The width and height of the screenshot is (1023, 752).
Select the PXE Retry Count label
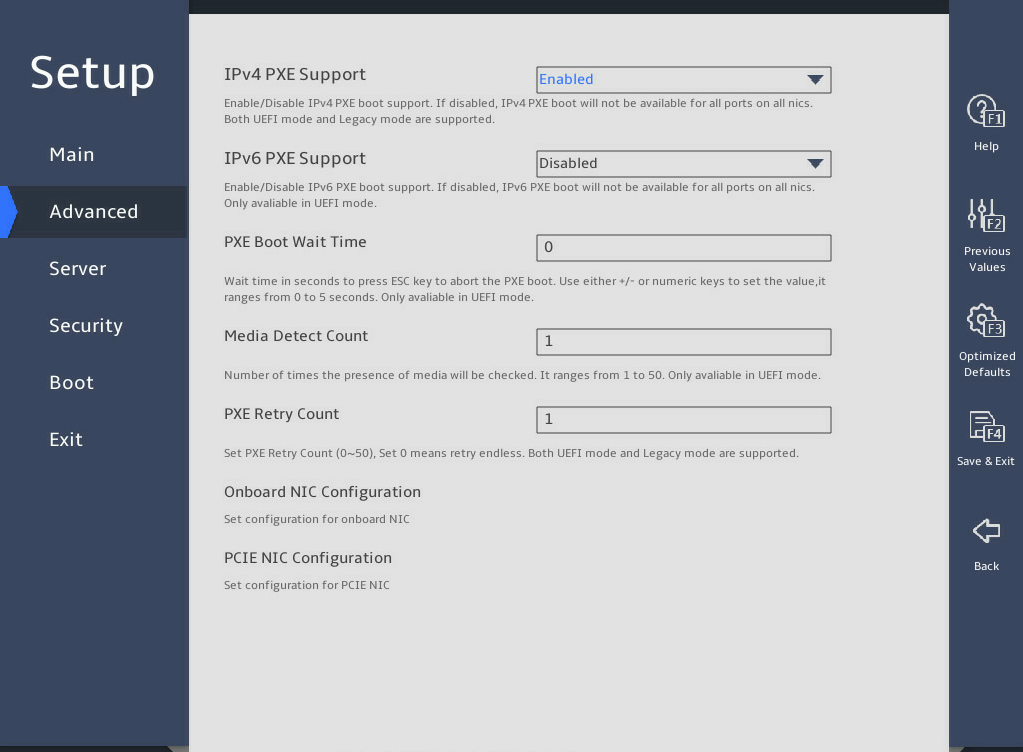pos(281,414)
